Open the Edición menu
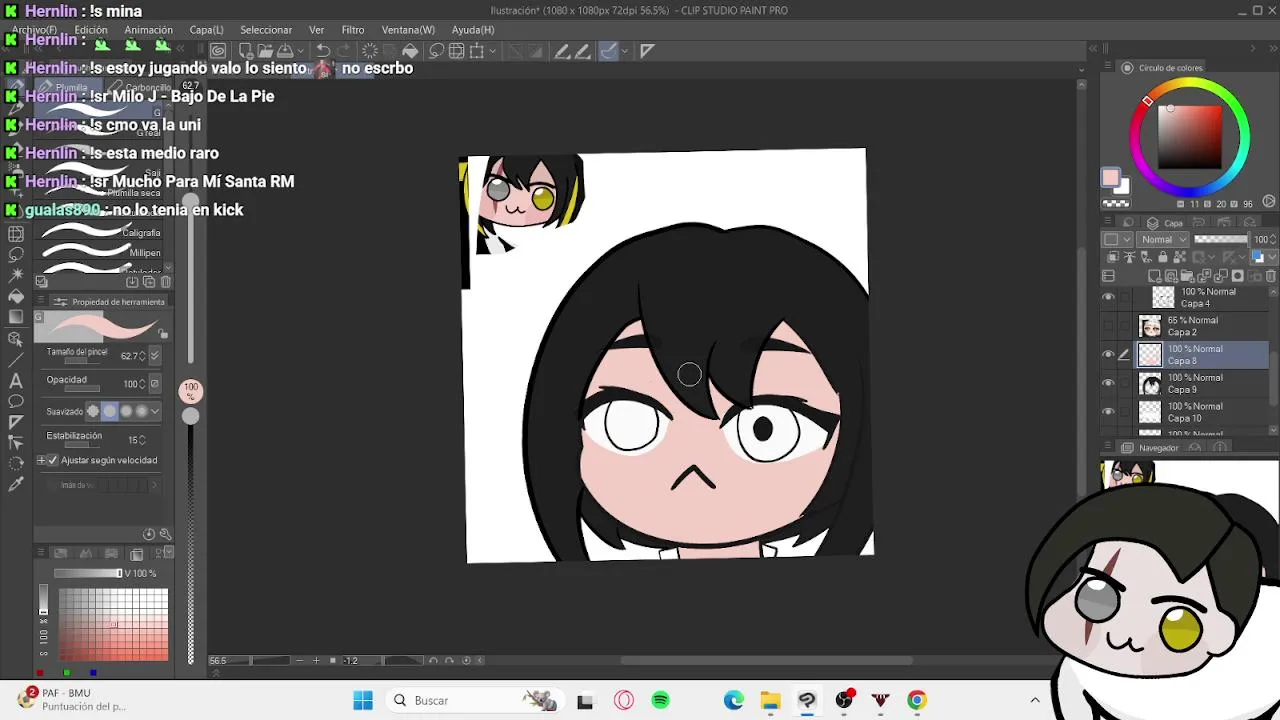The height and width of the screenshot is (720, 1280). [x=91, y=30]
